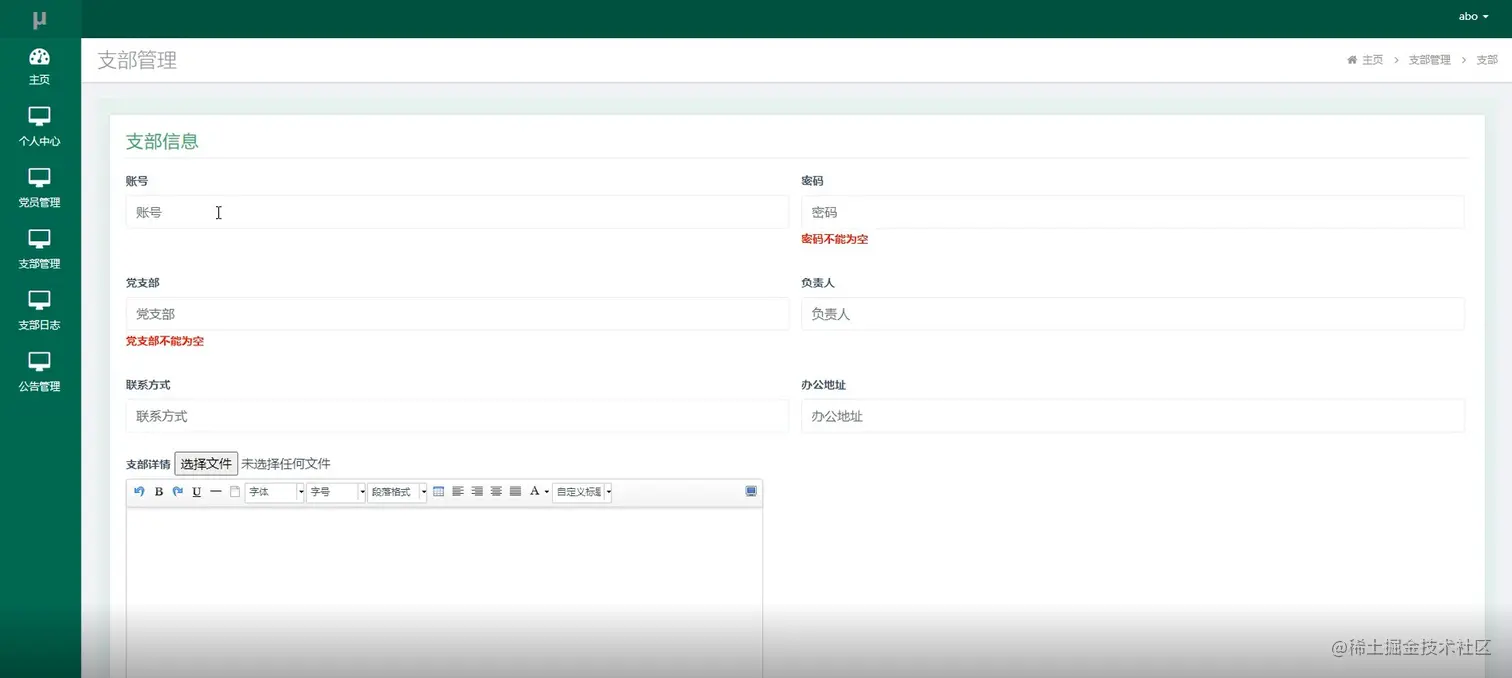Click the redo icon in editor toolbar
This screenshot has height=678, width=1512.
(x=178, y=491)
